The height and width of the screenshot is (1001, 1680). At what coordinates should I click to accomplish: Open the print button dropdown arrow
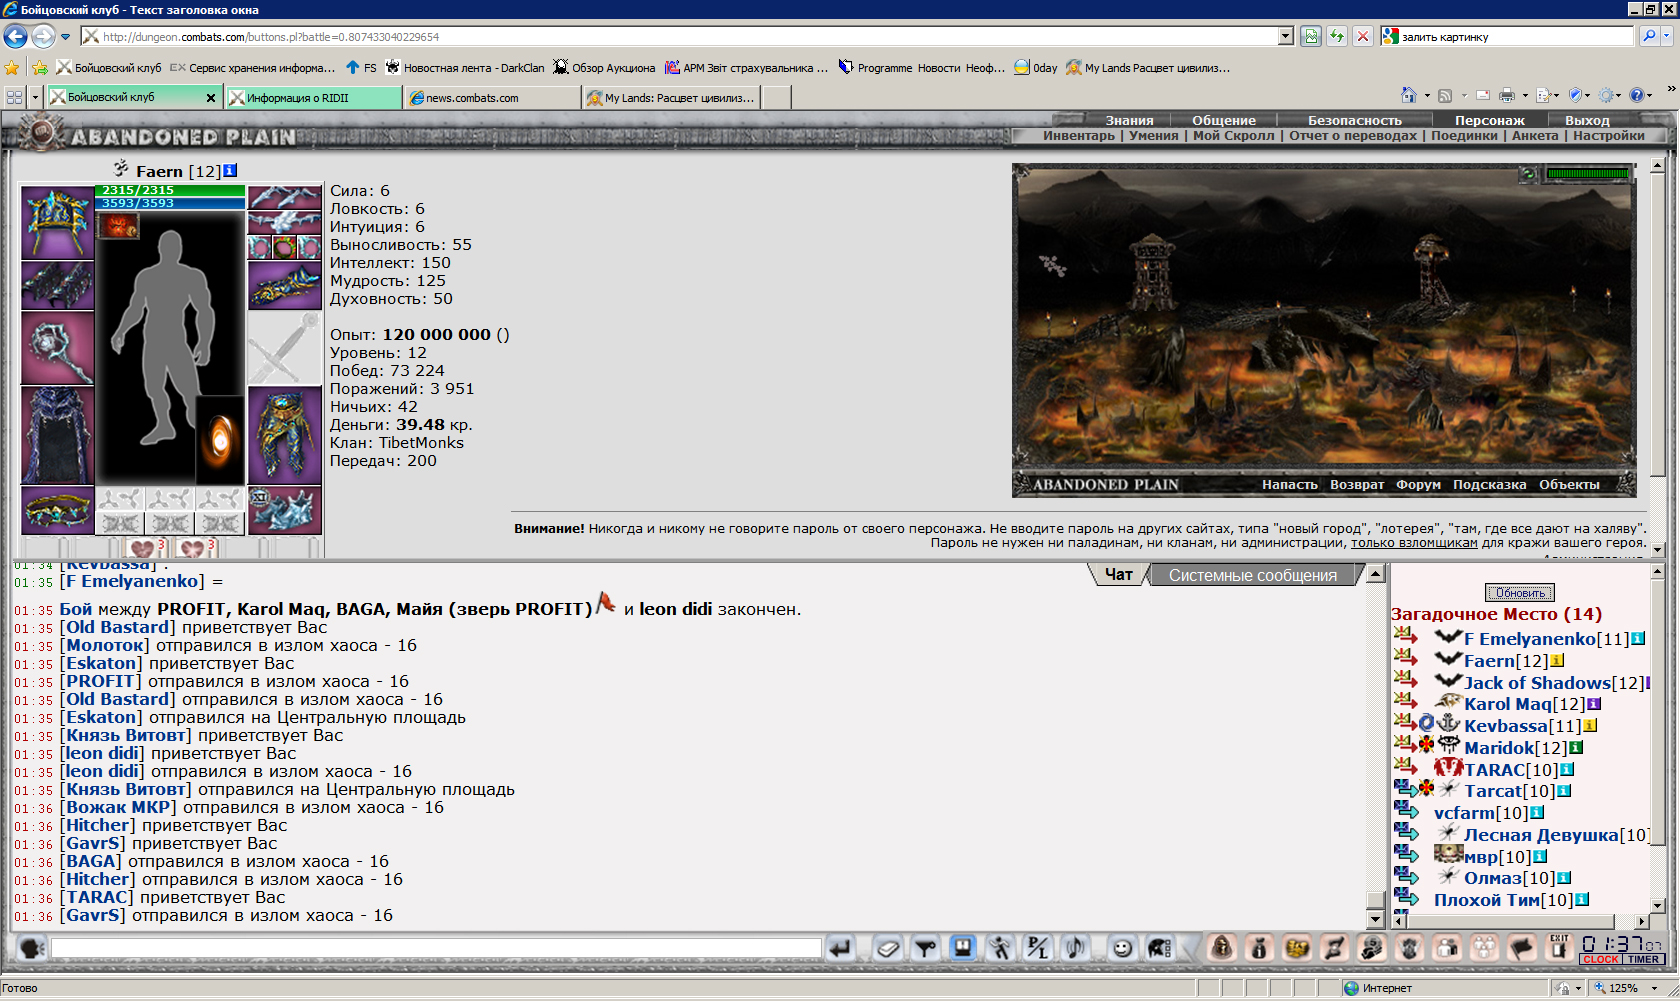(1525, 96)
